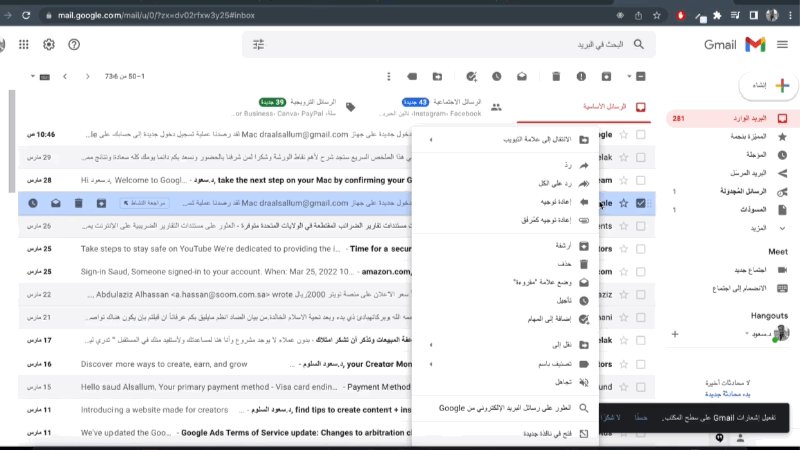Star the selected highlighted email
This screenshot has width=800, height=450.
tap(623, 203)
